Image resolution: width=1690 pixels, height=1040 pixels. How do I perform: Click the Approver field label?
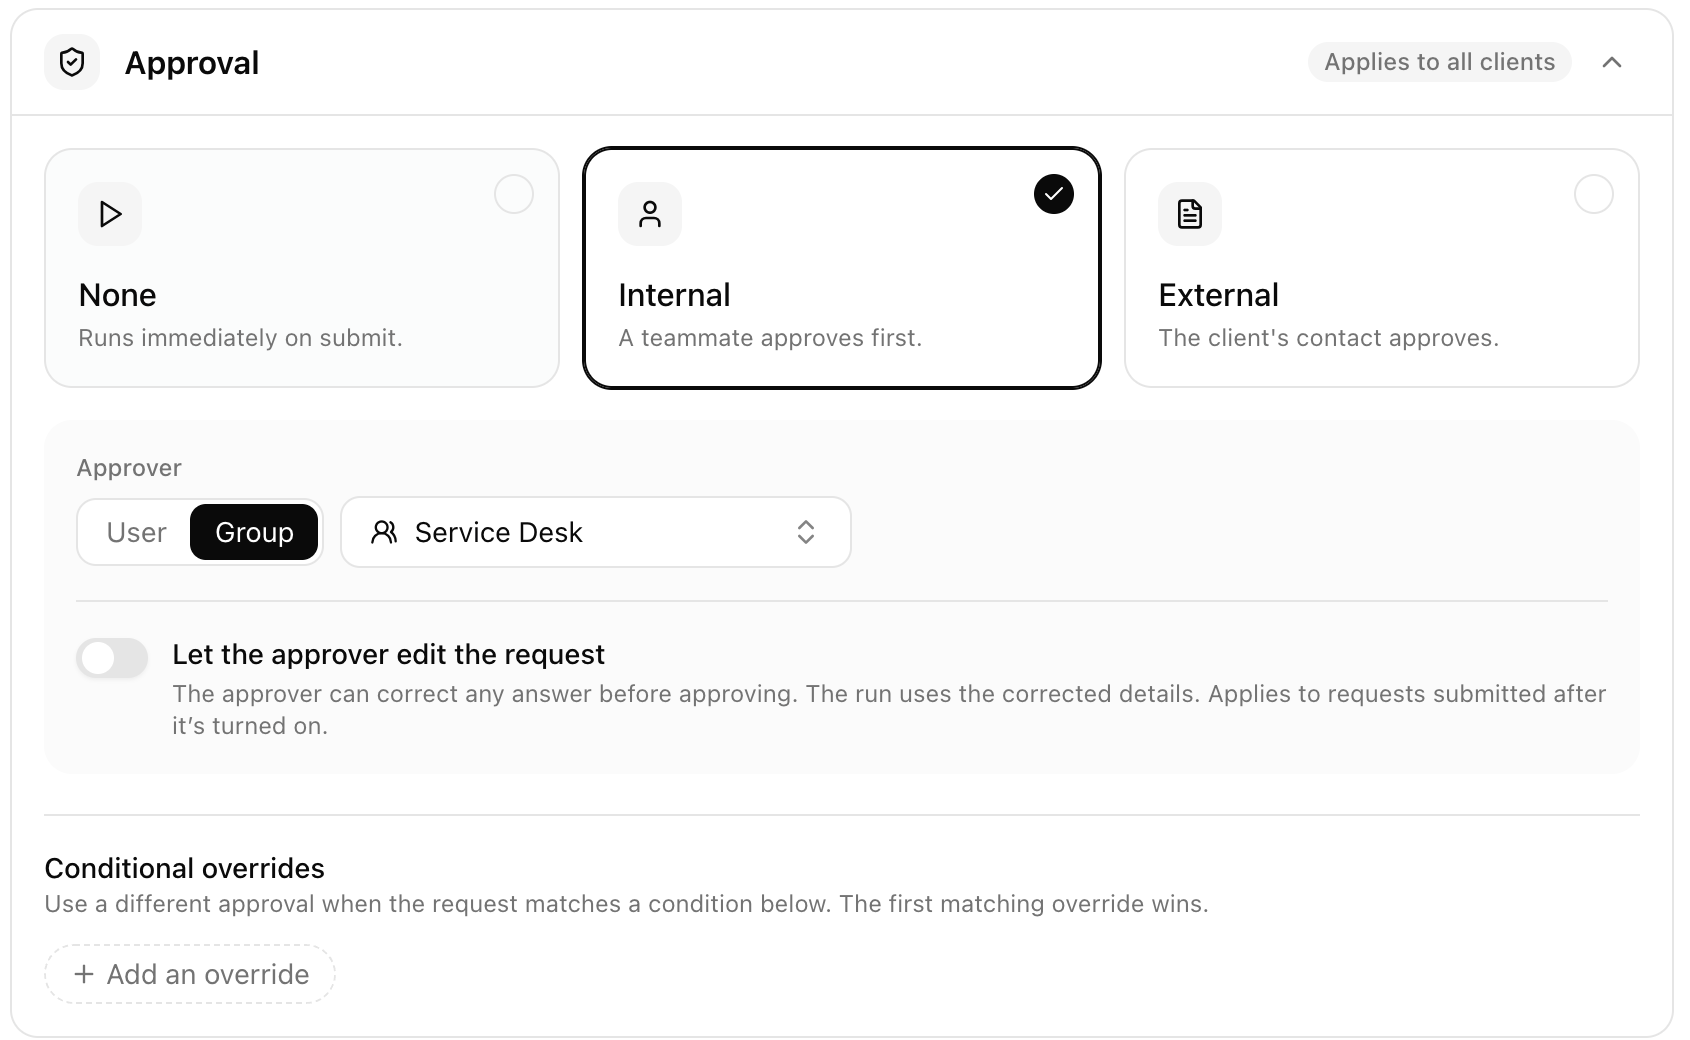click(x=129, y=468)
